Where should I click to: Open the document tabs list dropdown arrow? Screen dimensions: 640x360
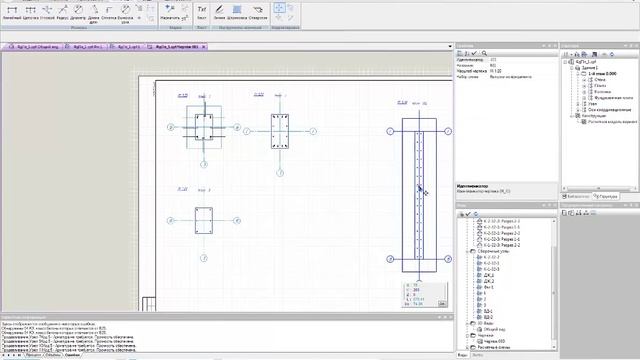(x=450, y=47)
